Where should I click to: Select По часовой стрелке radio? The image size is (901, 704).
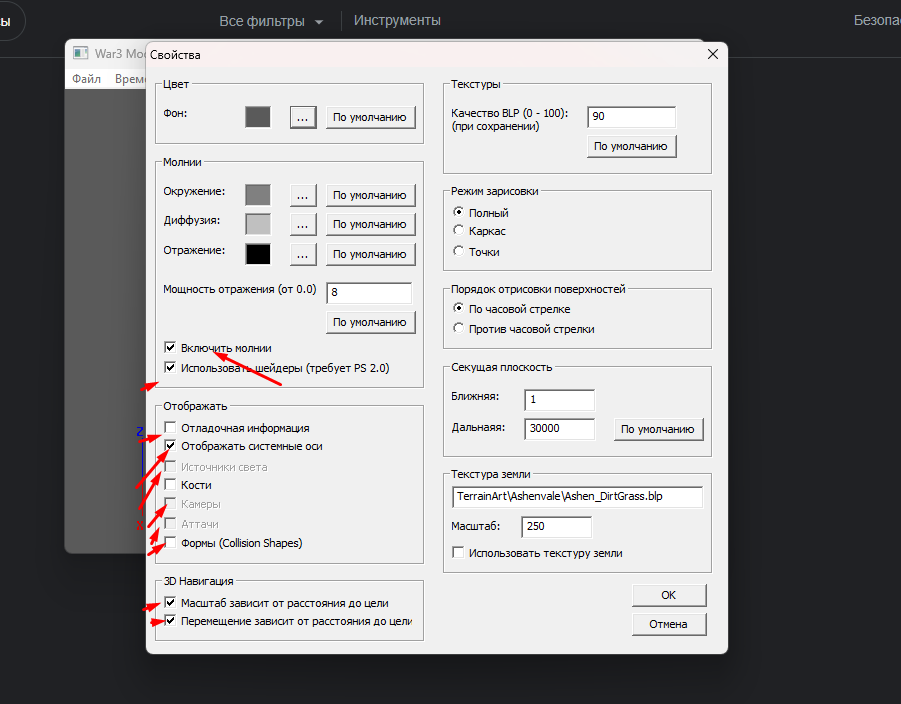458,308
